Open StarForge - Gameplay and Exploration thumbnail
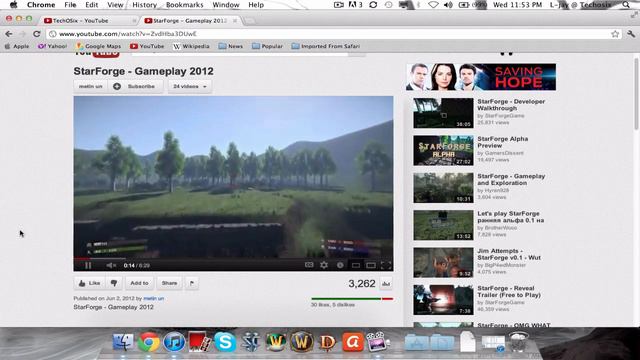640x360 pixels. [443, 188]
